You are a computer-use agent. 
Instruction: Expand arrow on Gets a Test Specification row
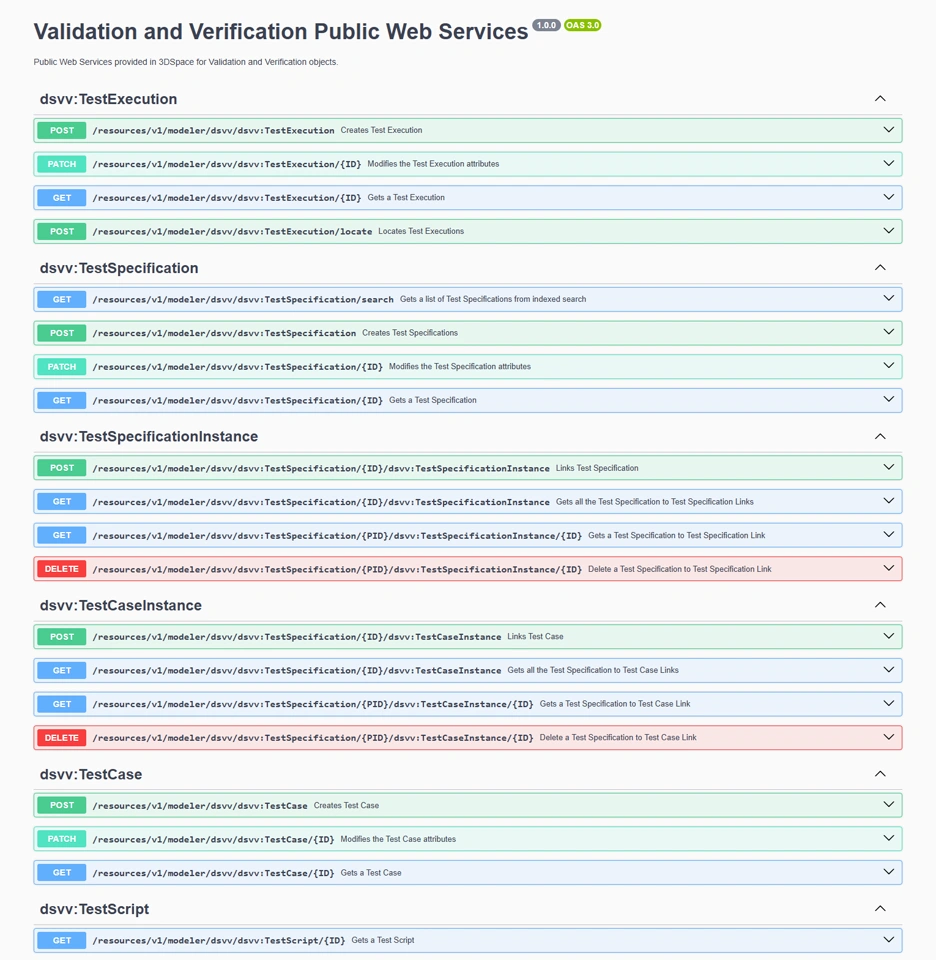click(x=888, y=399)
